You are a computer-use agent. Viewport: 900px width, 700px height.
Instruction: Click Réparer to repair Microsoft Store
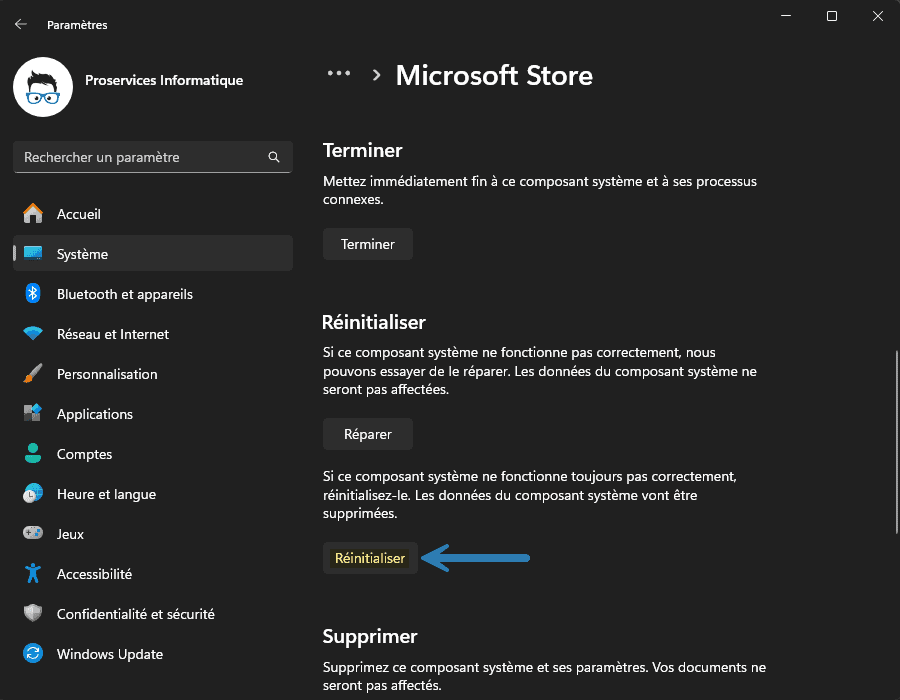tap(367, 433)
